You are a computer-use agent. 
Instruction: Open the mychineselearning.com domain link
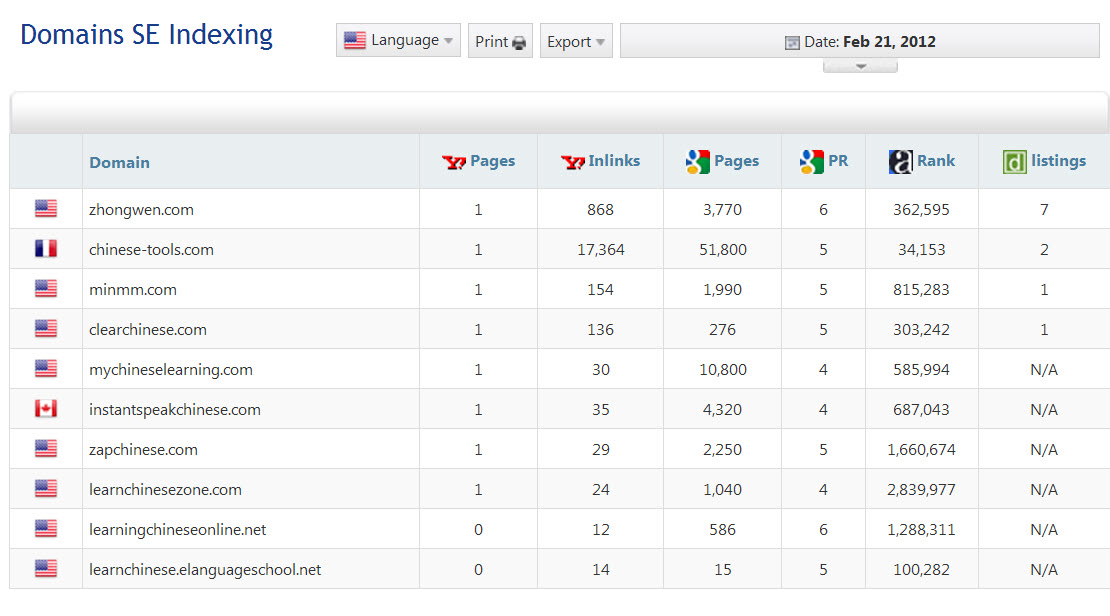[170, 370]
